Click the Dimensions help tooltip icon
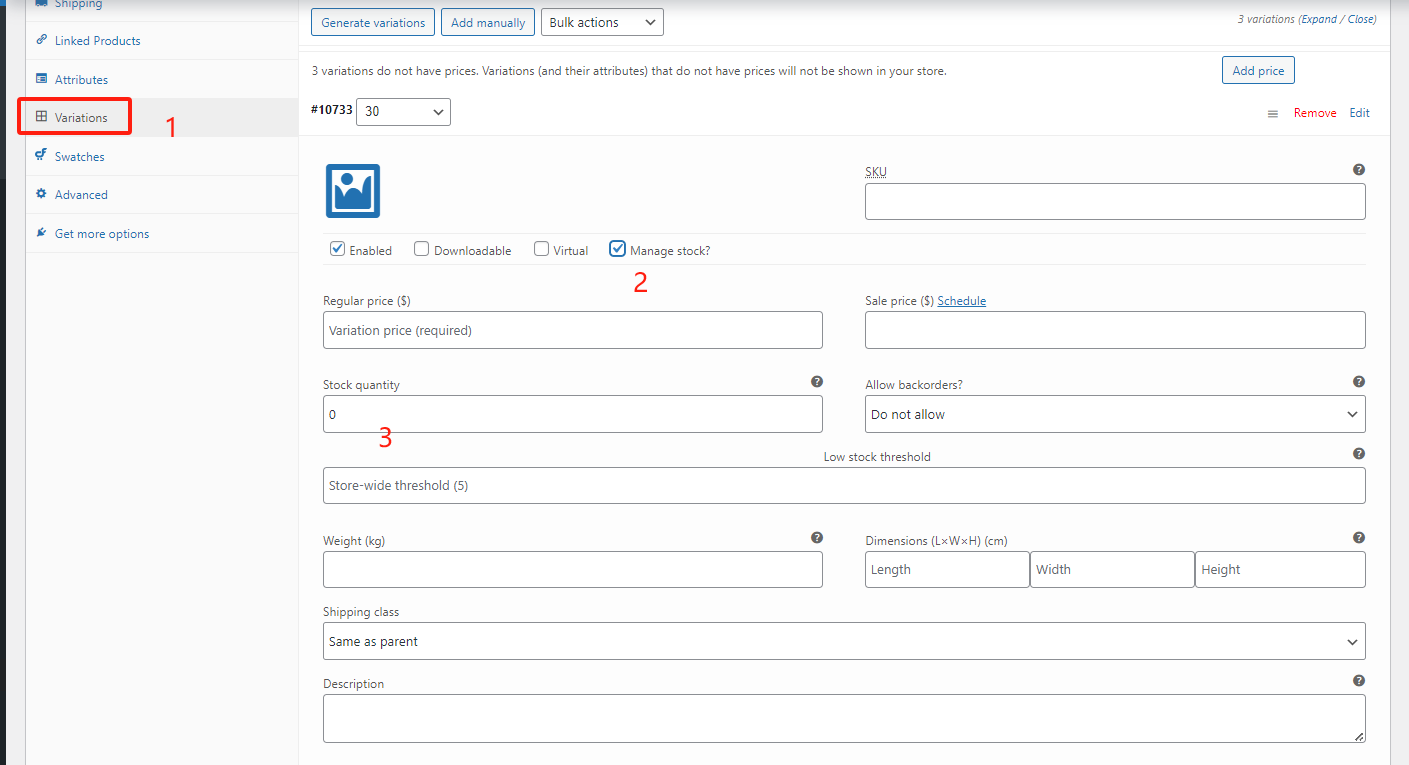The image size is (1409, 765). coord(1359,538)
